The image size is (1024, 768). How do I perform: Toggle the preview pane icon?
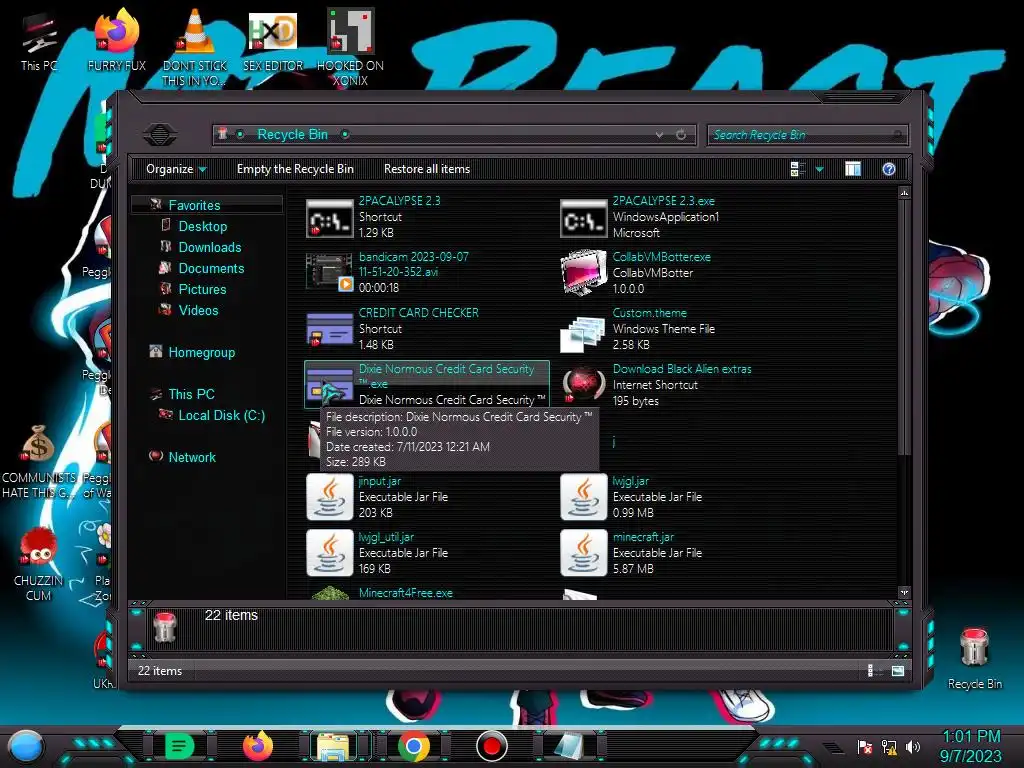click(853, 169)
